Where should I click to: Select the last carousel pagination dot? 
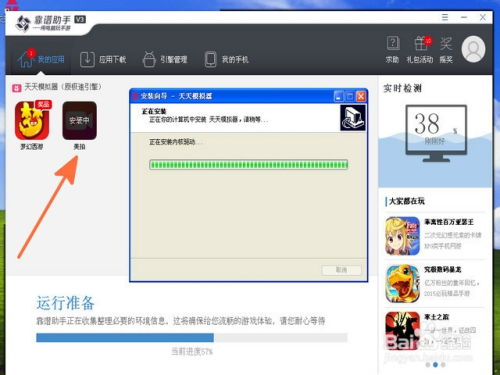[443, 365]
